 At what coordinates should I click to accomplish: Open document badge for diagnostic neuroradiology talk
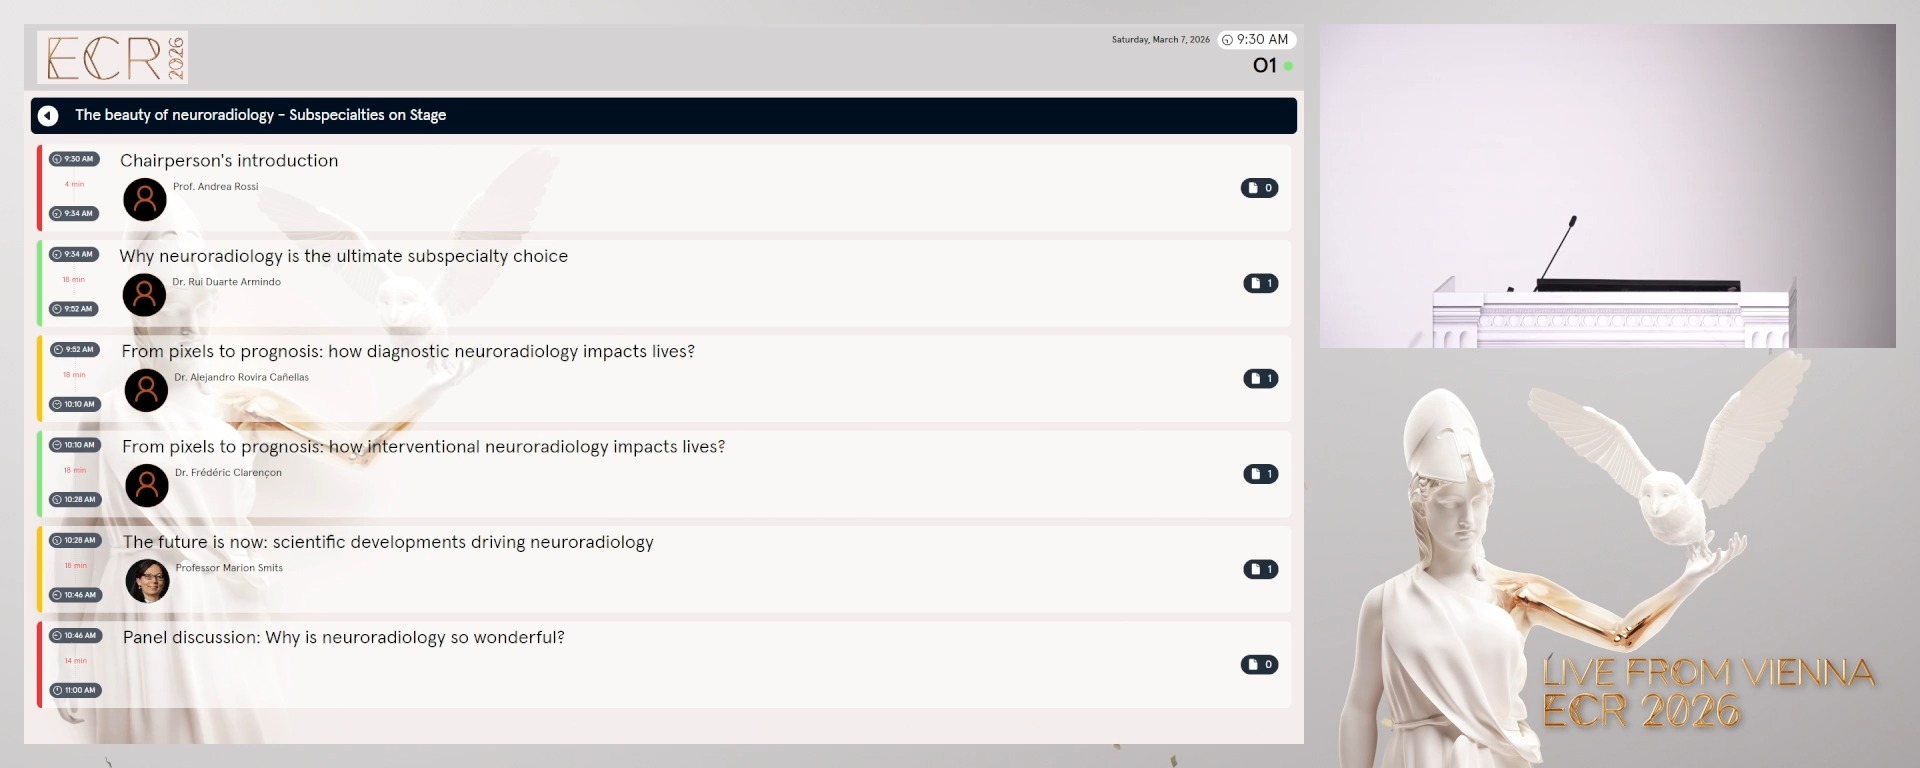(1260, 378)
